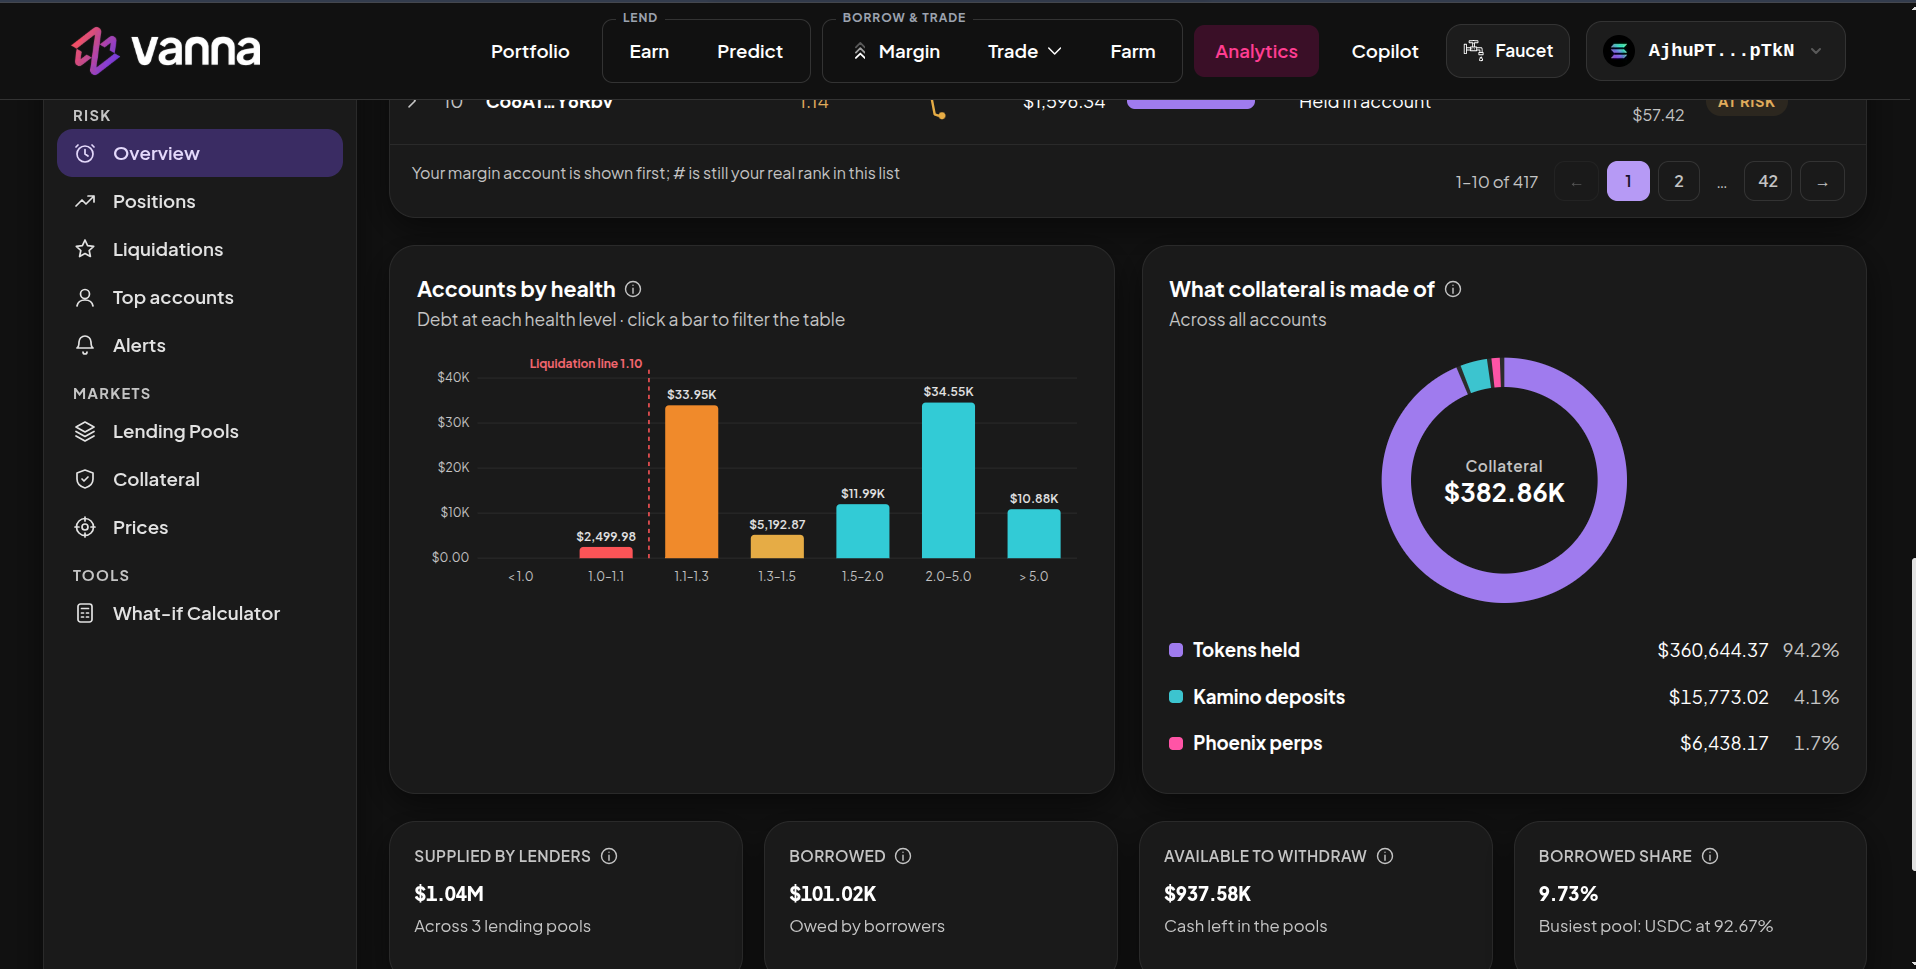Expand the Trade dropdown menu

click(x=1024, y=51)
